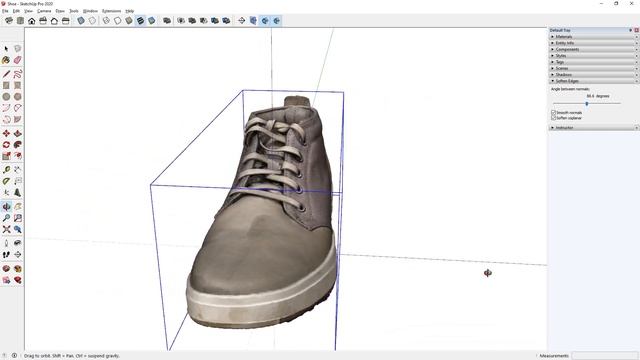Open the File menu
Viewport: 640px width, 360px height.
click(x=5, y=11)
